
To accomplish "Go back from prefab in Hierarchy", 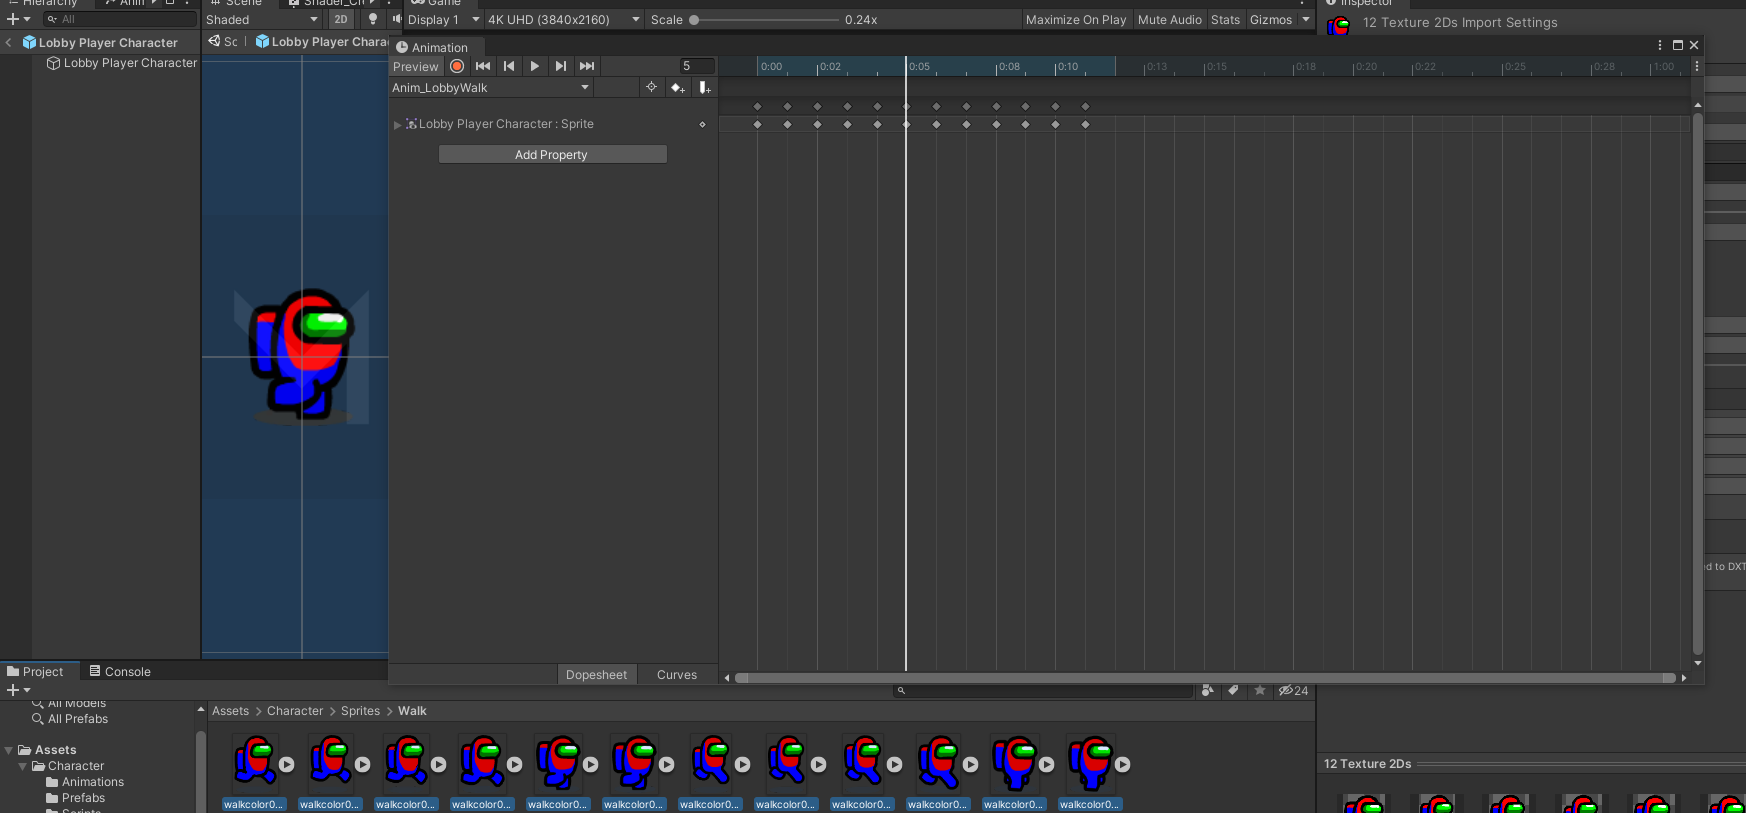I will (x=9, y=42).
